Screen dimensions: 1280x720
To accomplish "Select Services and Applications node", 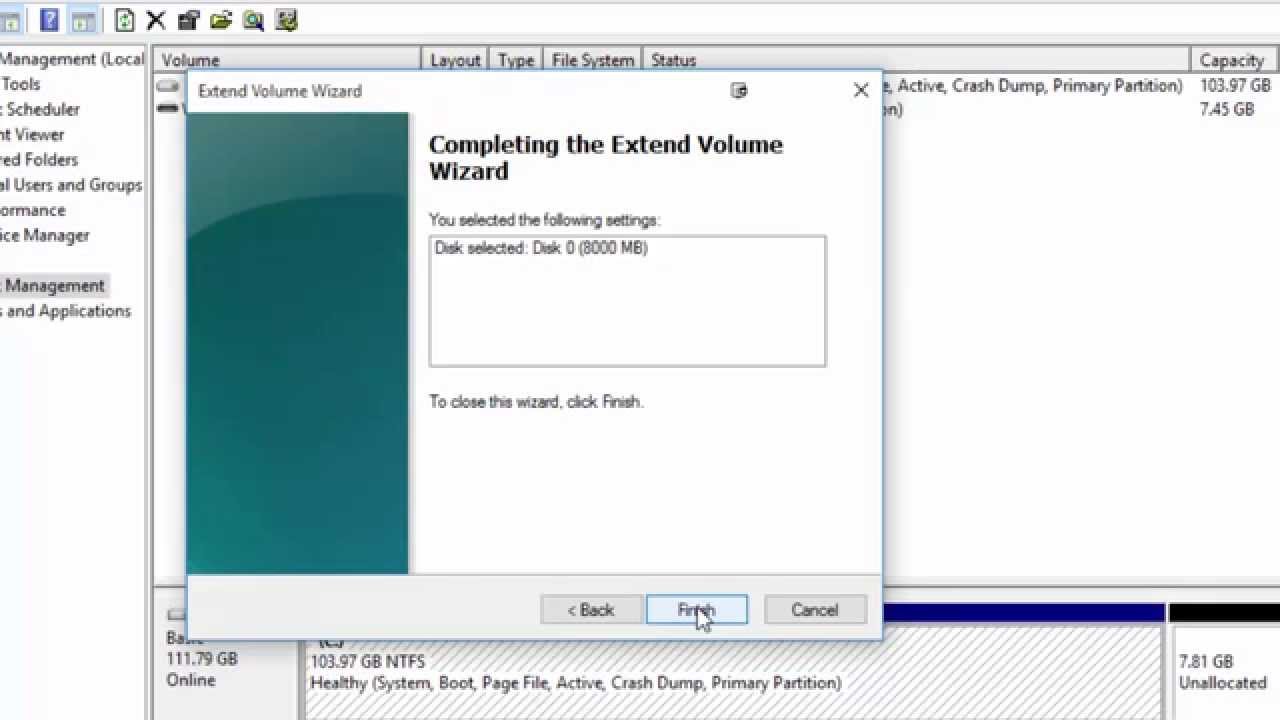I will coord(65,310).
